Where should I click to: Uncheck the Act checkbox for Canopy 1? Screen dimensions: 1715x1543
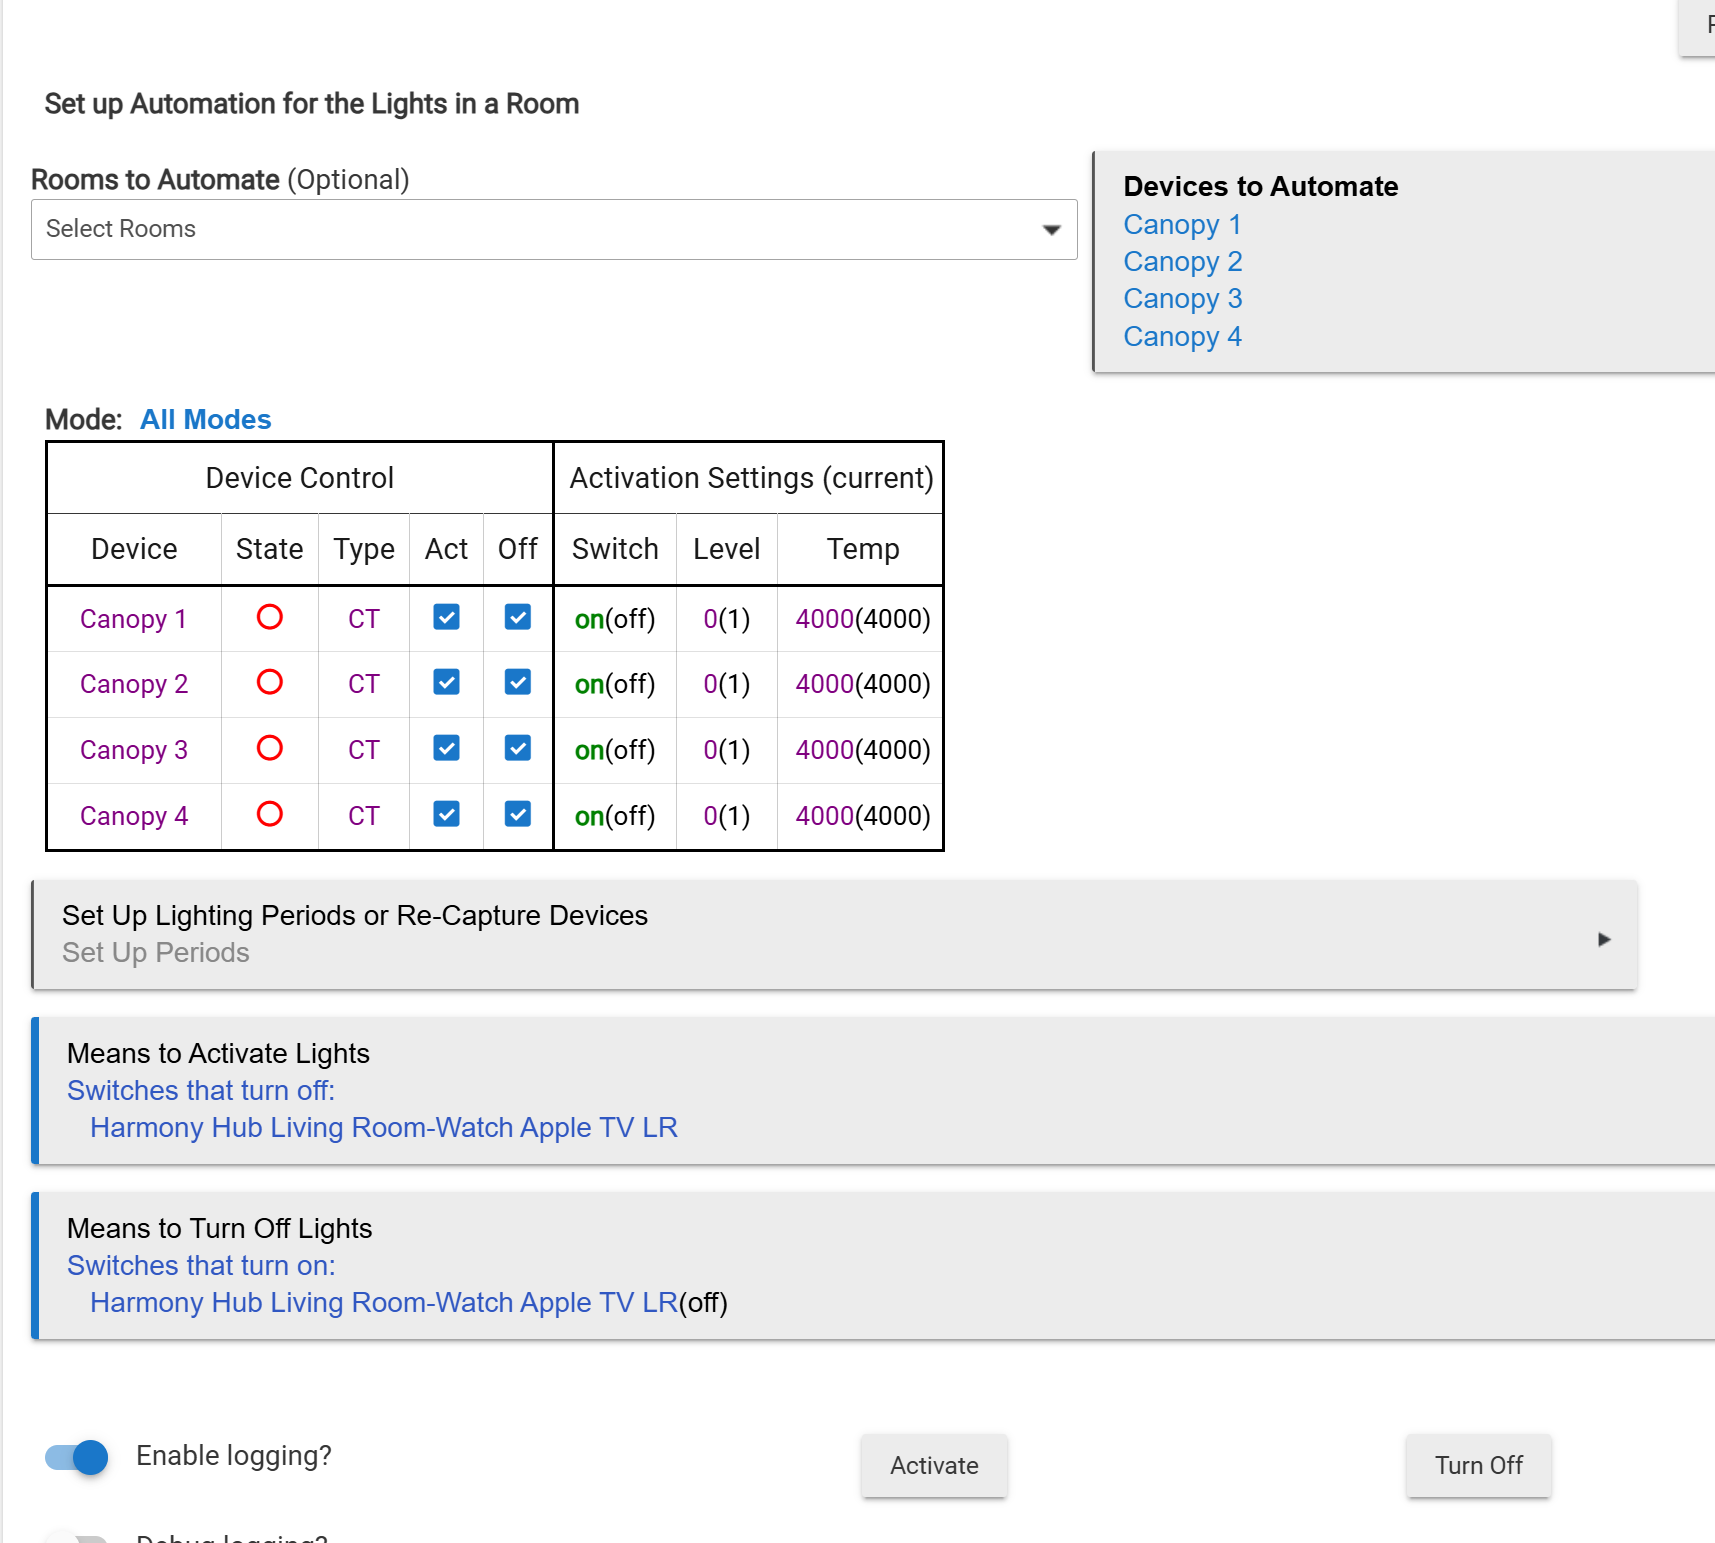446,618
